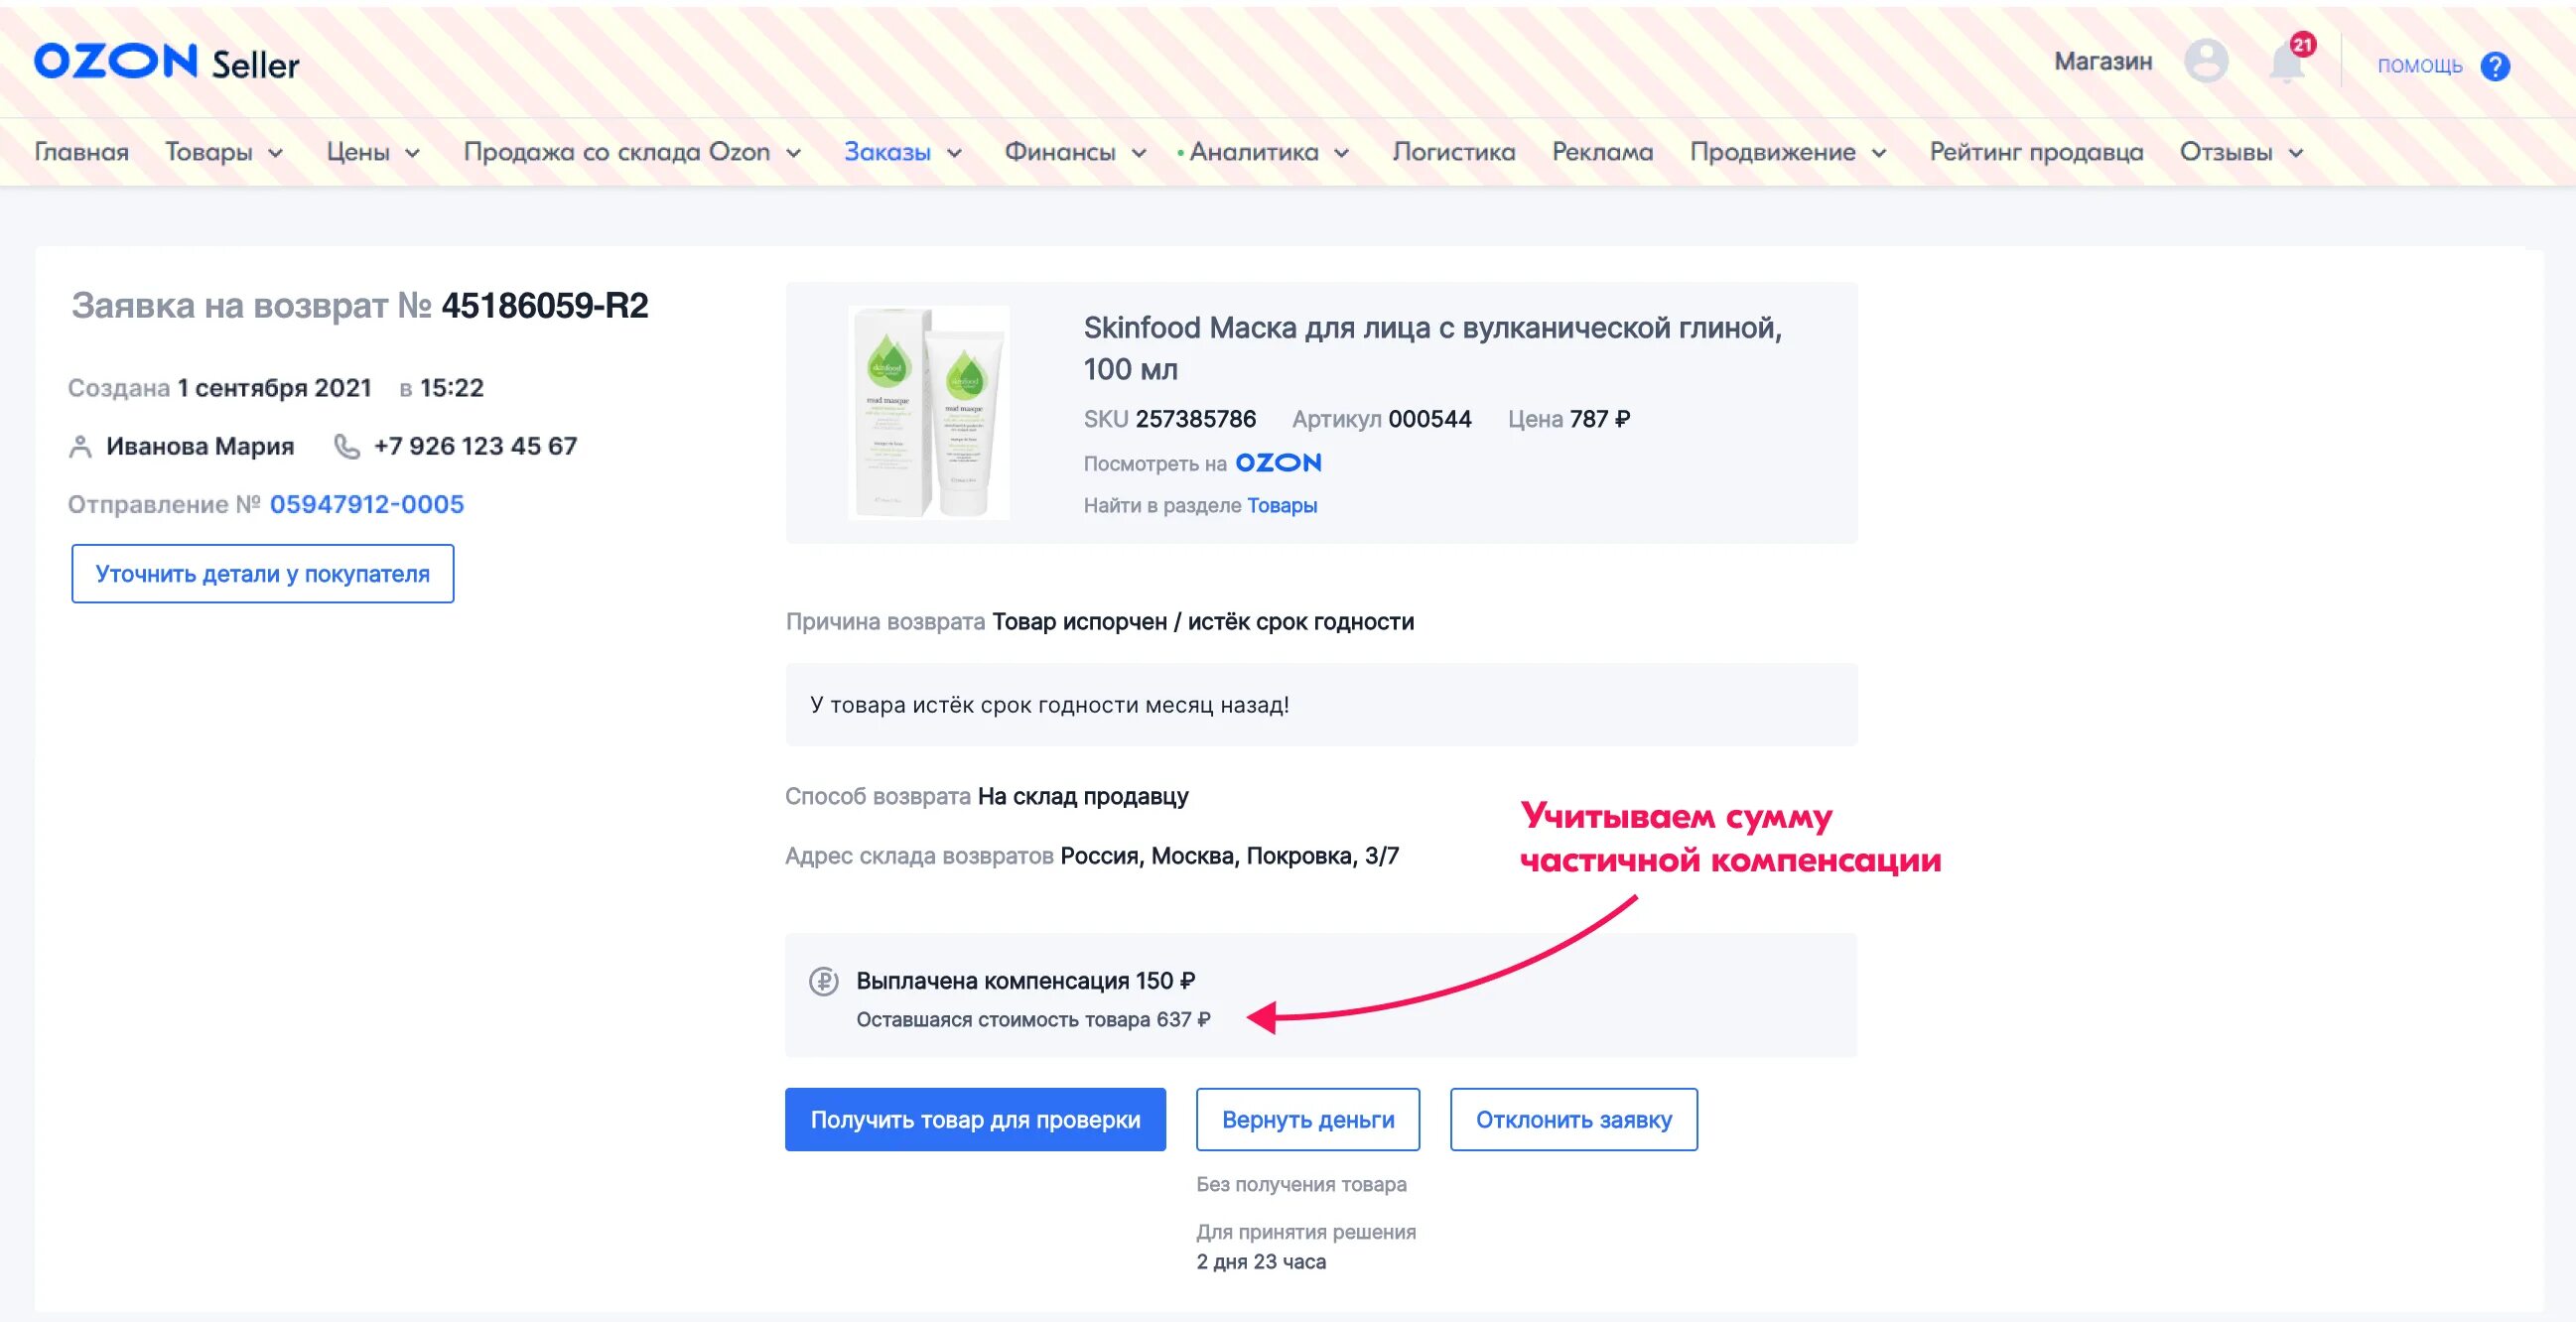The width and height of the screenshot is (2576, 1322).
Task: Click the buyer person icon near Иванова Мария
Action: point(80,447)
